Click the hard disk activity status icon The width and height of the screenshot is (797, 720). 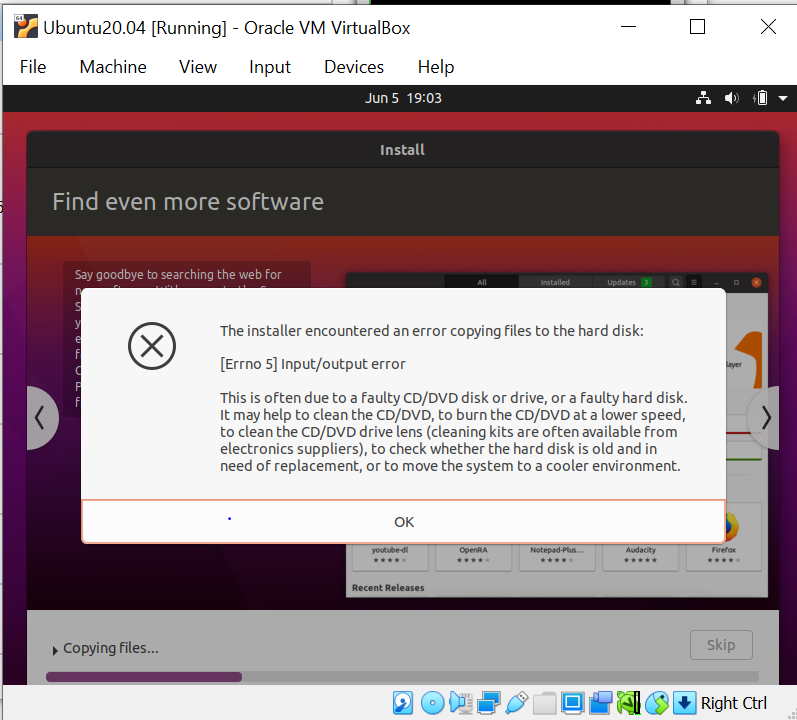pyautogui.click(x=403, y=703)
